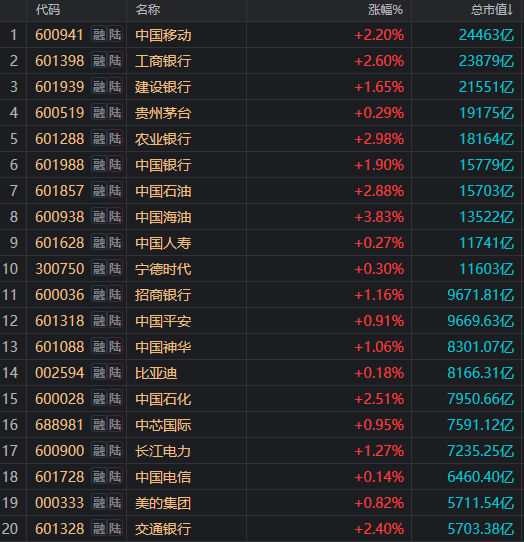Click the 陆 badge for 宁德时代
The width and height of the screenshot is (524, 542).
click(115, 269)
